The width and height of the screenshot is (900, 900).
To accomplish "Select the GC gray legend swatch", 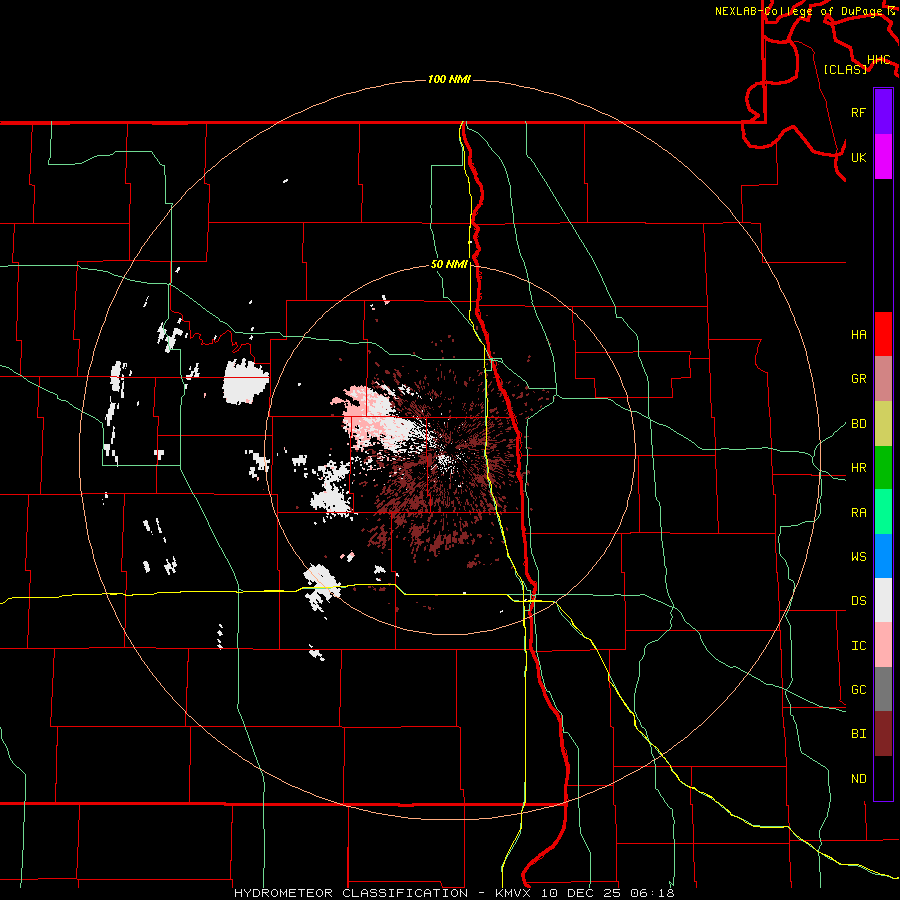I will coord(883,689).
